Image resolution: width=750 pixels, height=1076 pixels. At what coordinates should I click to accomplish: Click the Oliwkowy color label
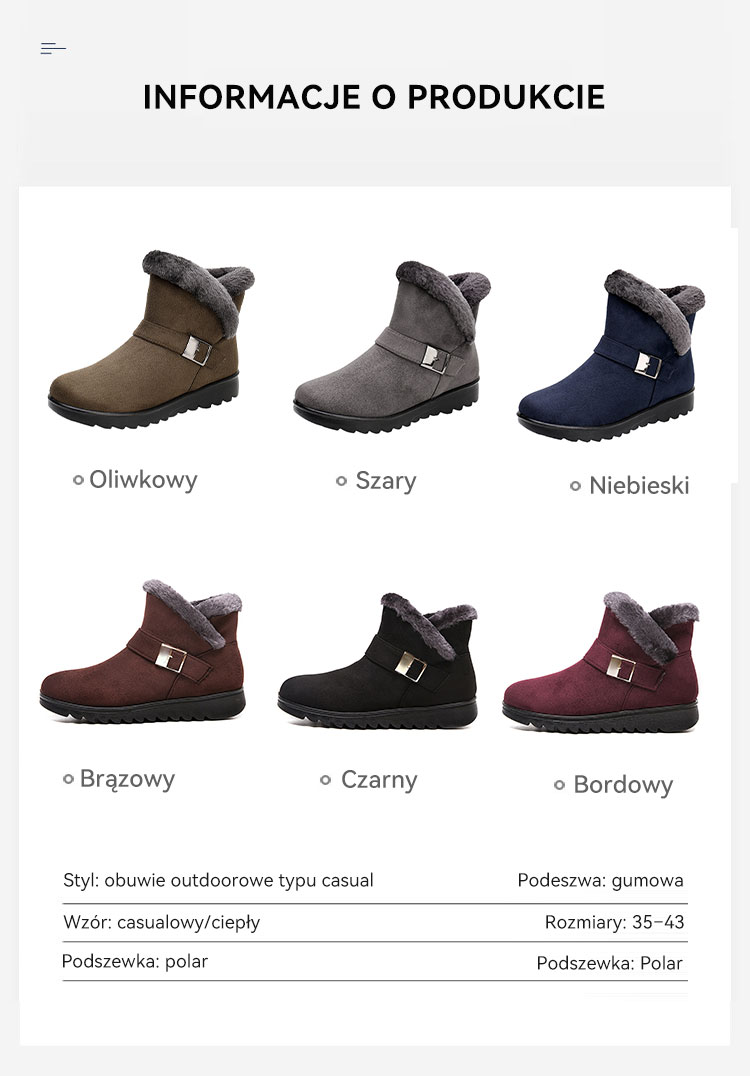[143, 480]
